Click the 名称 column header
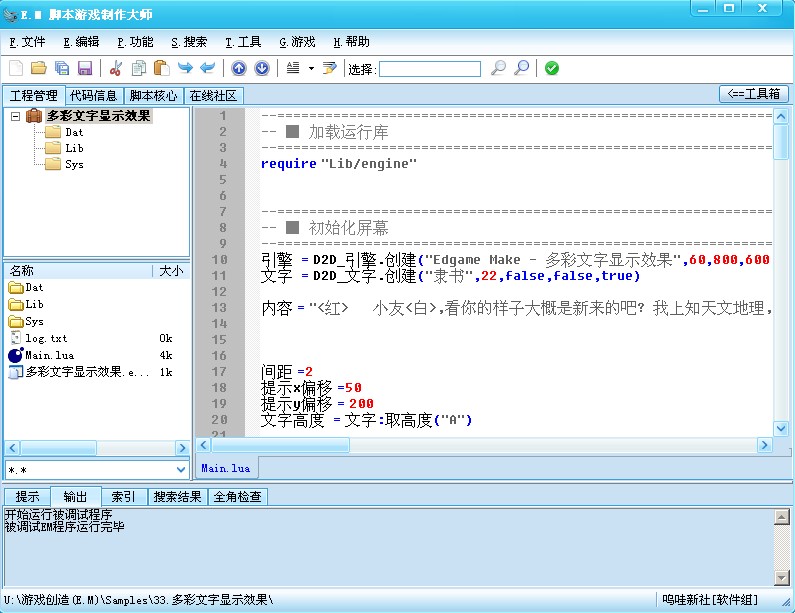 (x=78, y=271)
